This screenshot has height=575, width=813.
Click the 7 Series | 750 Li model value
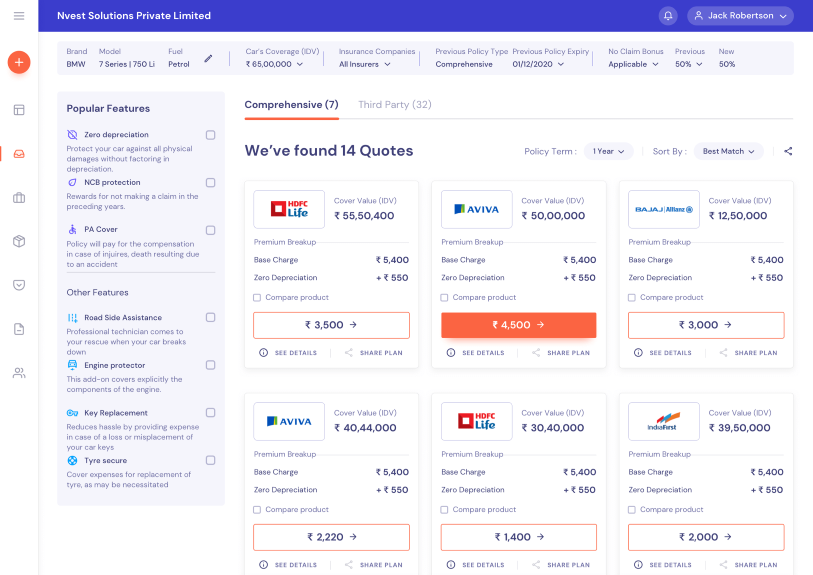(x=127, y=64)
